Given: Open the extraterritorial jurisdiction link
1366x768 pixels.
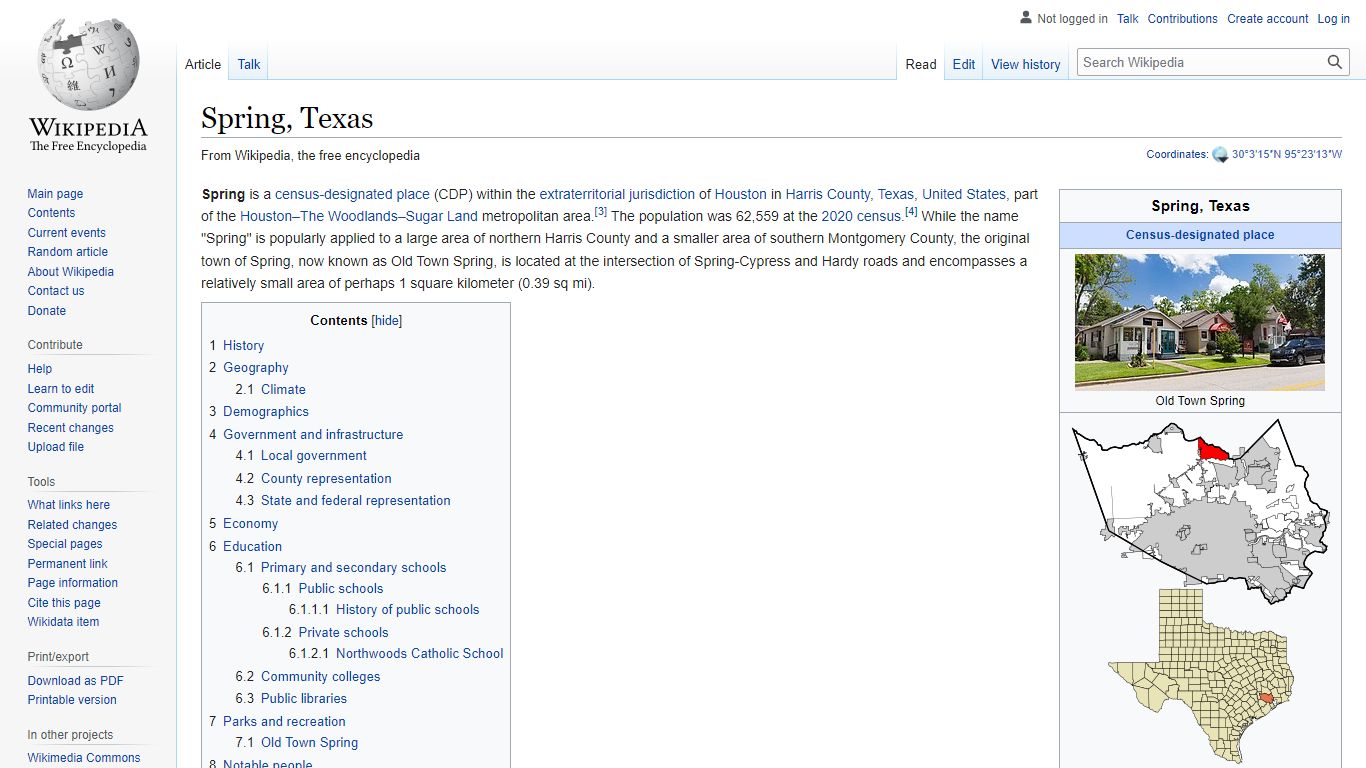Looking at the screenshot, I should pos(617,194).
